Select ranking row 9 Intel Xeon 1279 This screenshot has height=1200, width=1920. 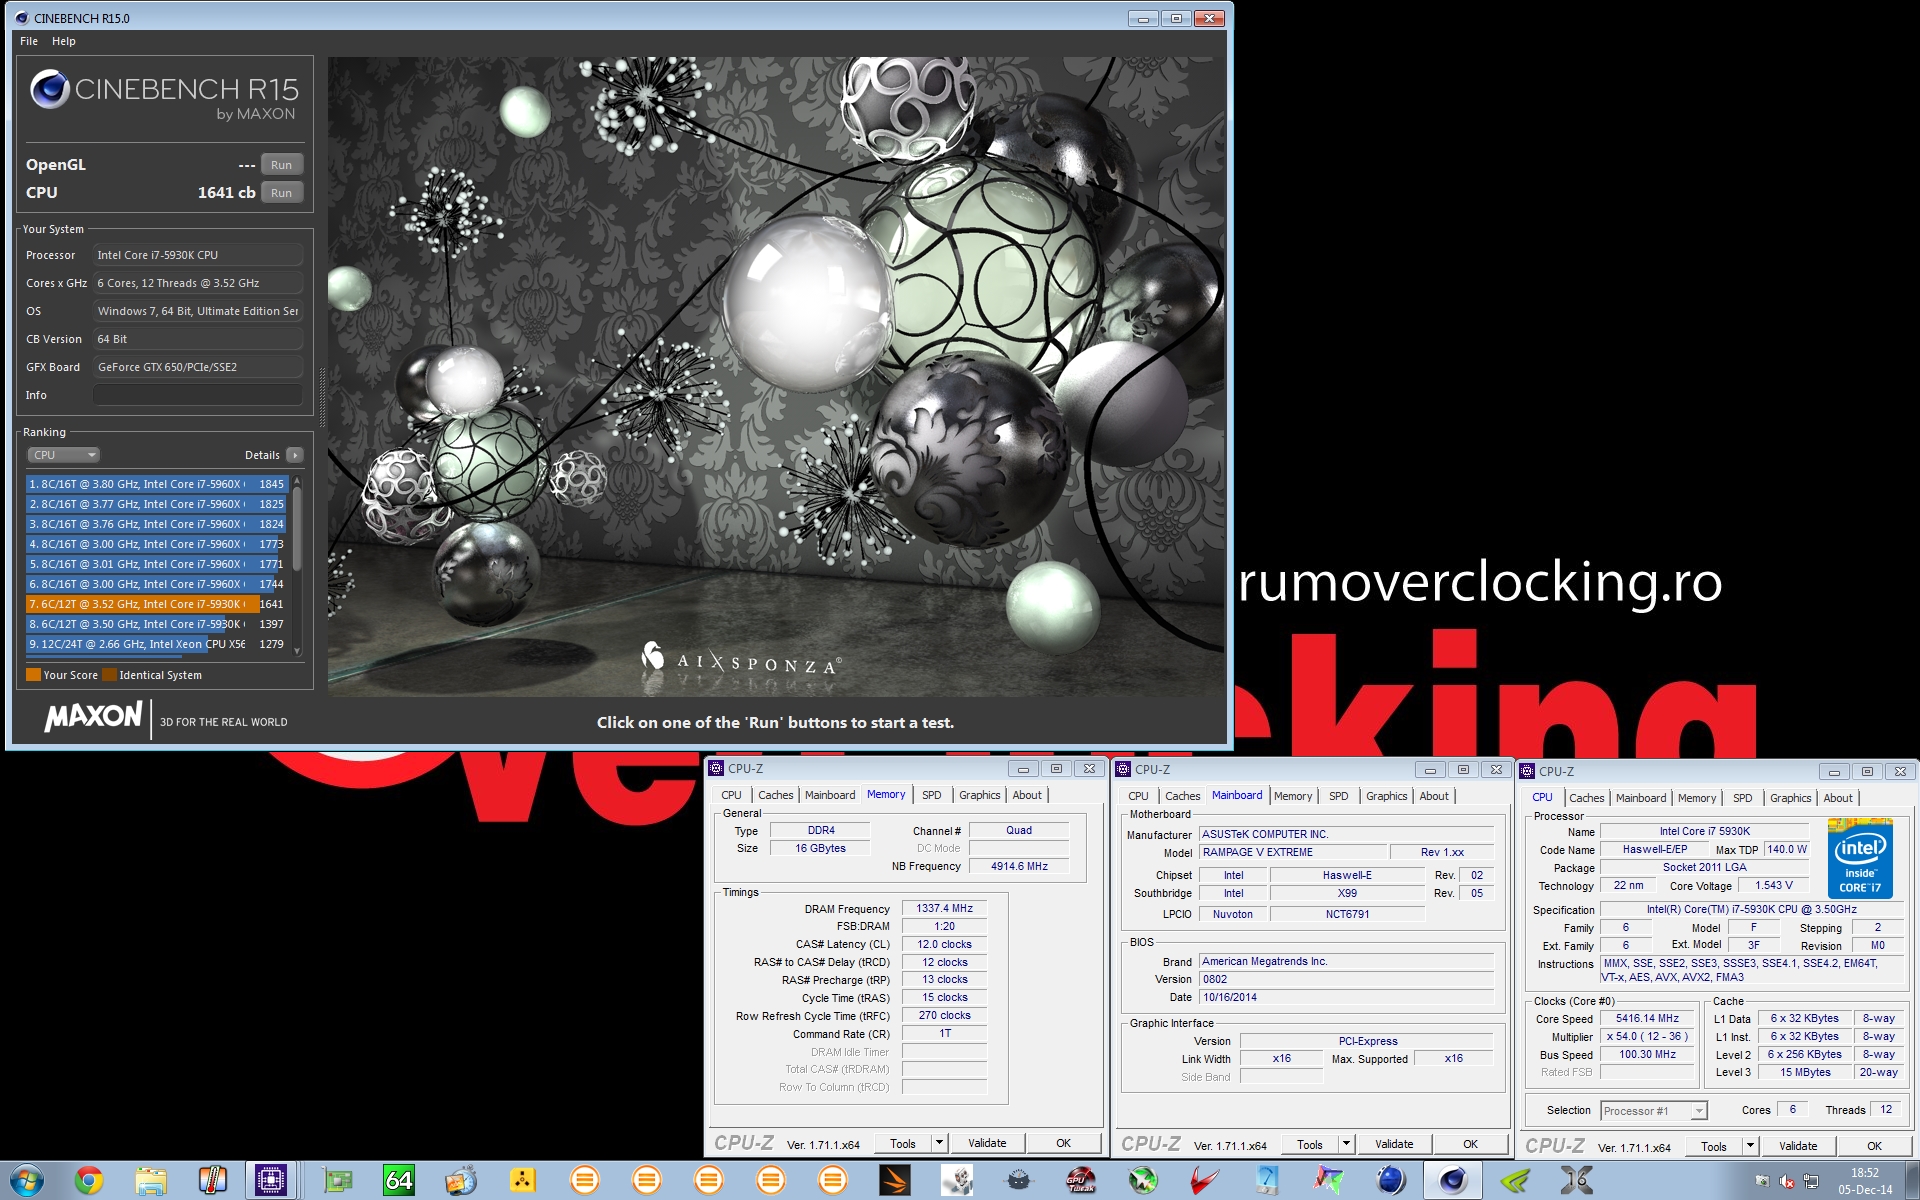click(157, 644)
